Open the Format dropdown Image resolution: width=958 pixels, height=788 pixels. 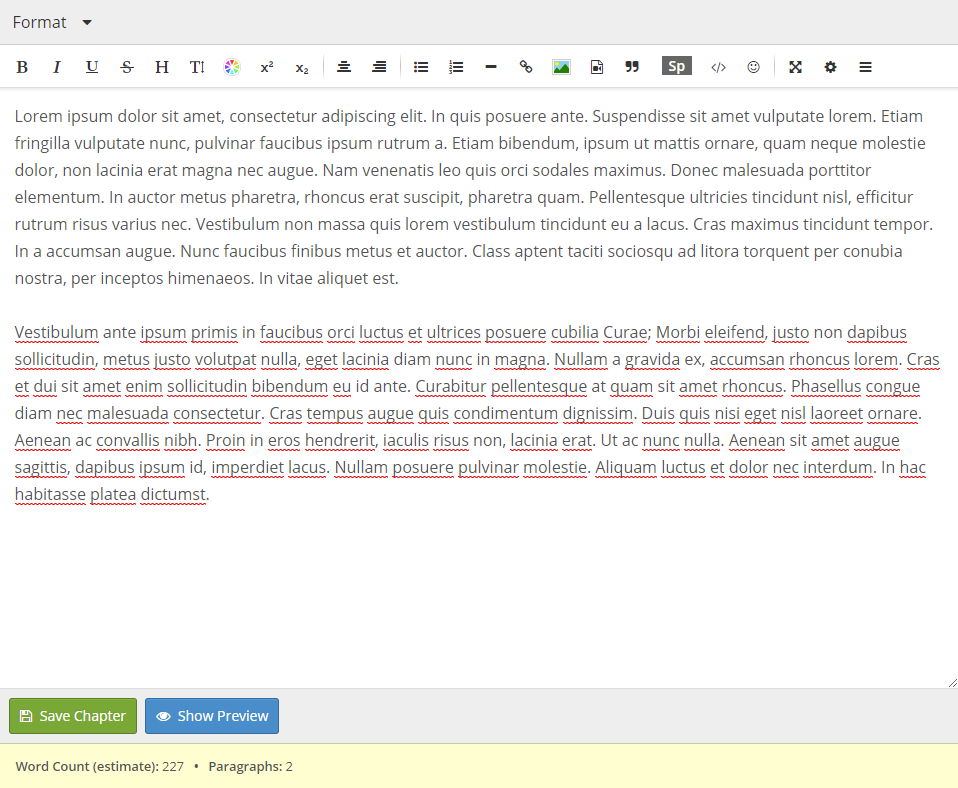pyautogui.click(x=52, y=21)
